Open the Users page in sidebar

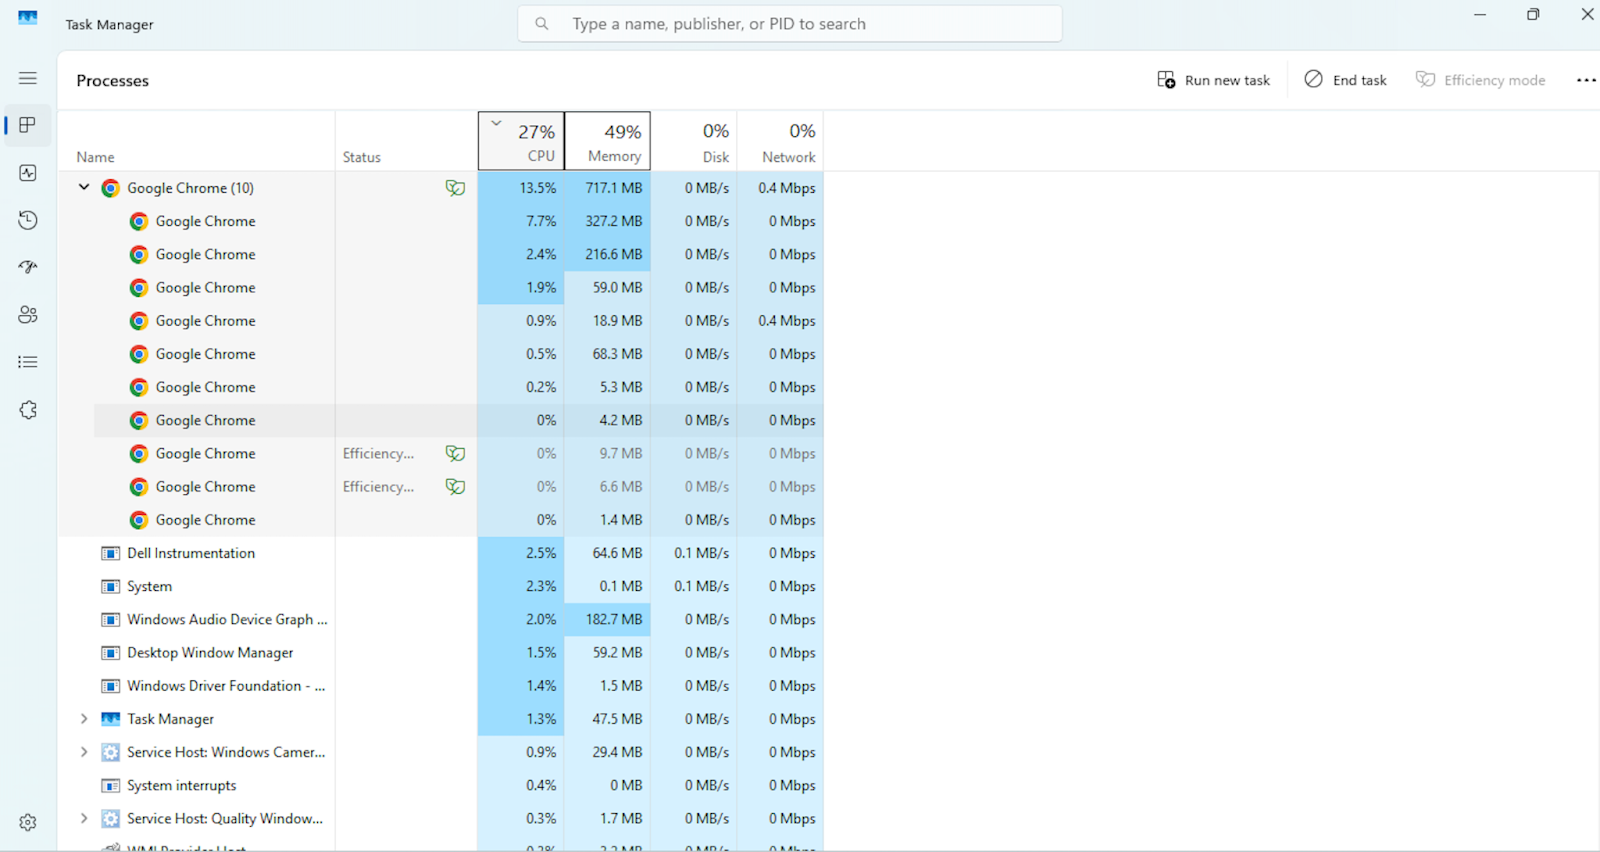point(28,315)
